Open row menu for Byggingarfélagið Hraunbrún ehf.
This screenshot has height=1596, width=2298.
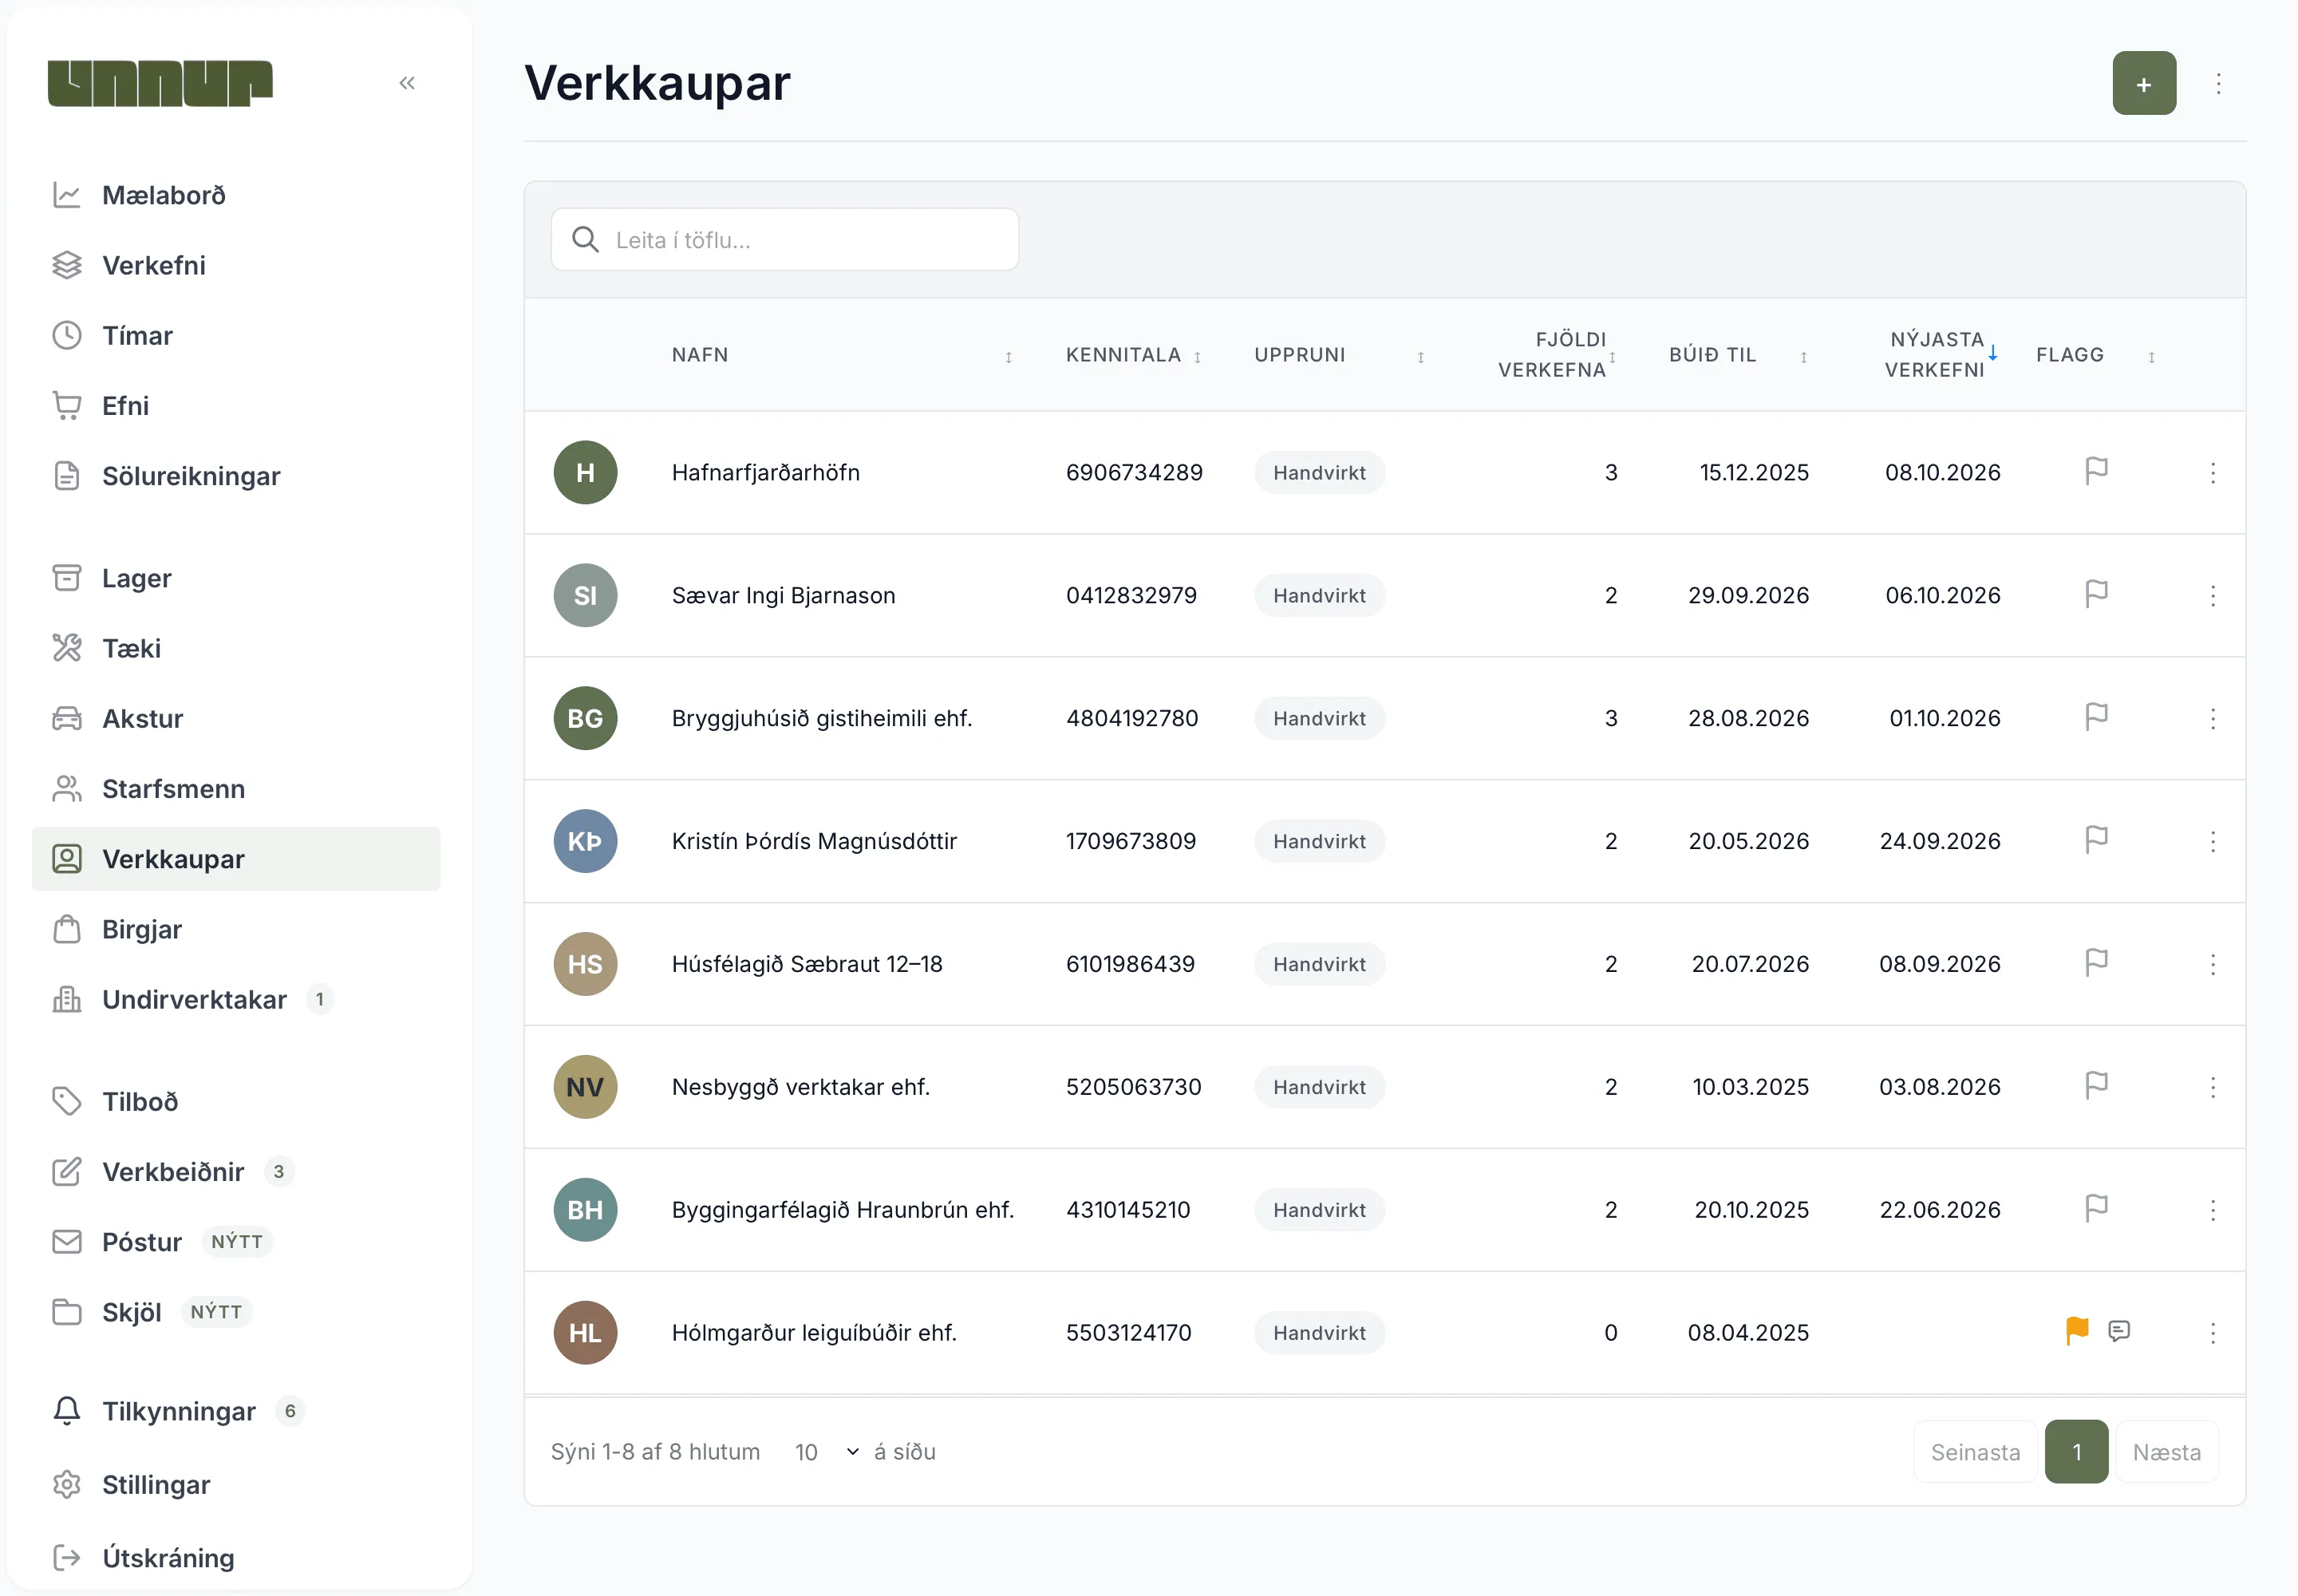(x=2212, y=1210)
